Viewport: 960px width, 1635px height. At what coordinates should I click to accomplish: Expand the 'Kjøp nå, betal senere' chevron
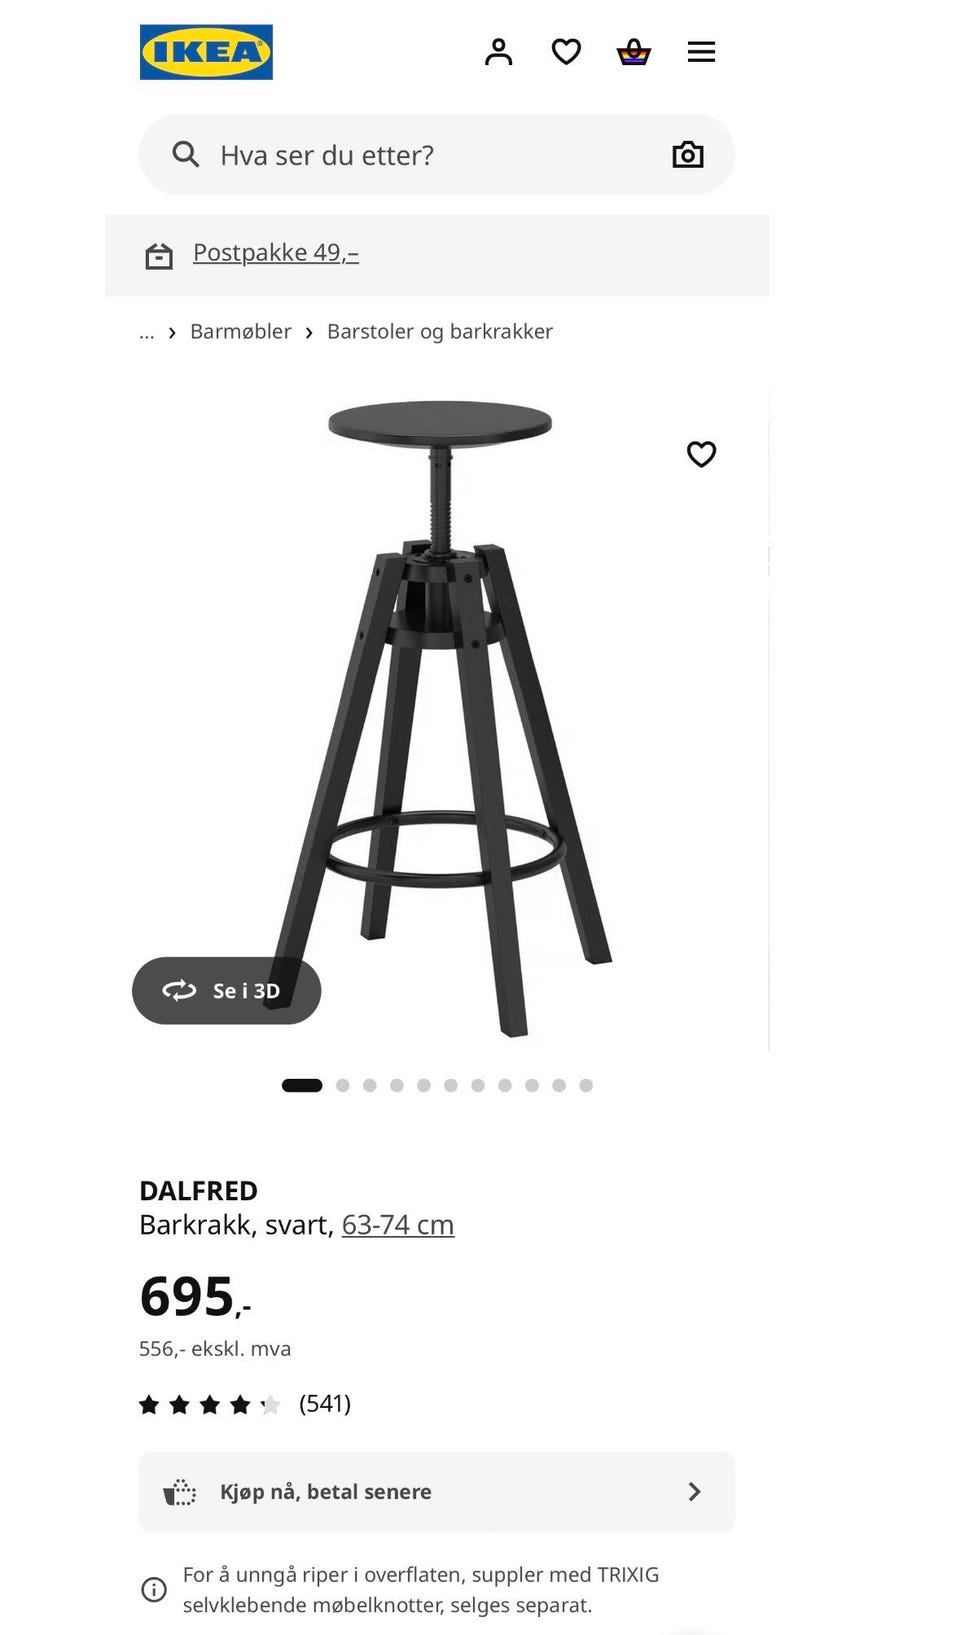694,1492
